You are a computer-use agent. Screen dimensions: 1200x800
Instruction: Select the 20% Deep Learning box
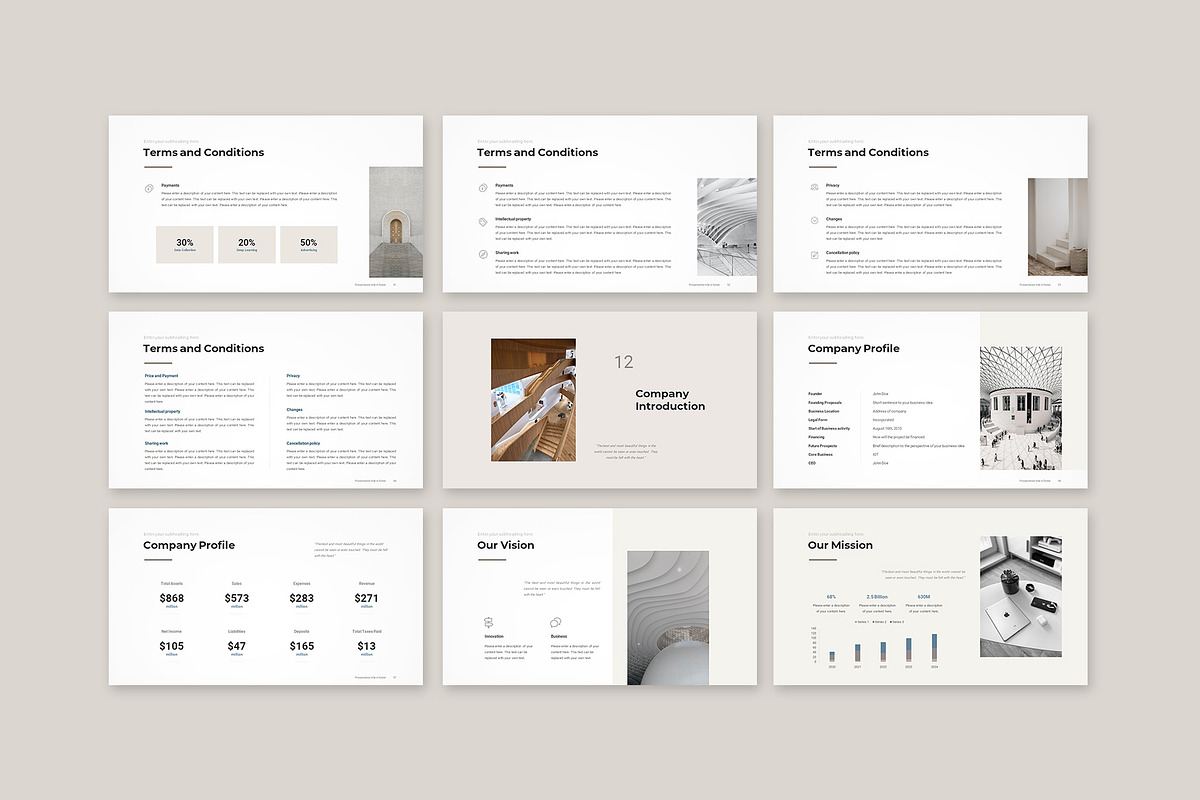point(247,245)
